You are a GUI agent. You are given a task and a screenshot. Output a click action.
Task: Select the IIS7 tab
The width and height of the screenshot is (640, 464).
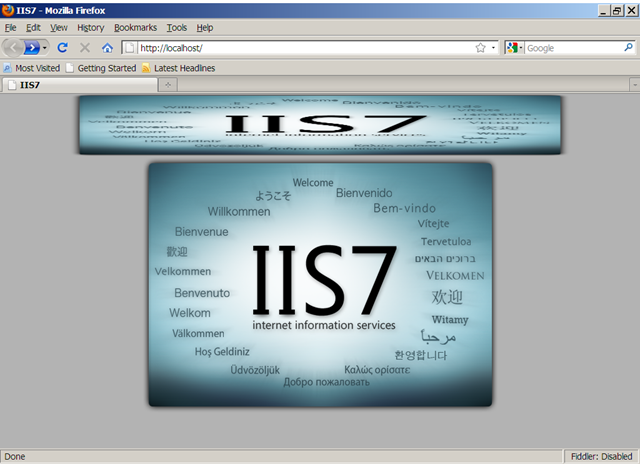[80, 85]
